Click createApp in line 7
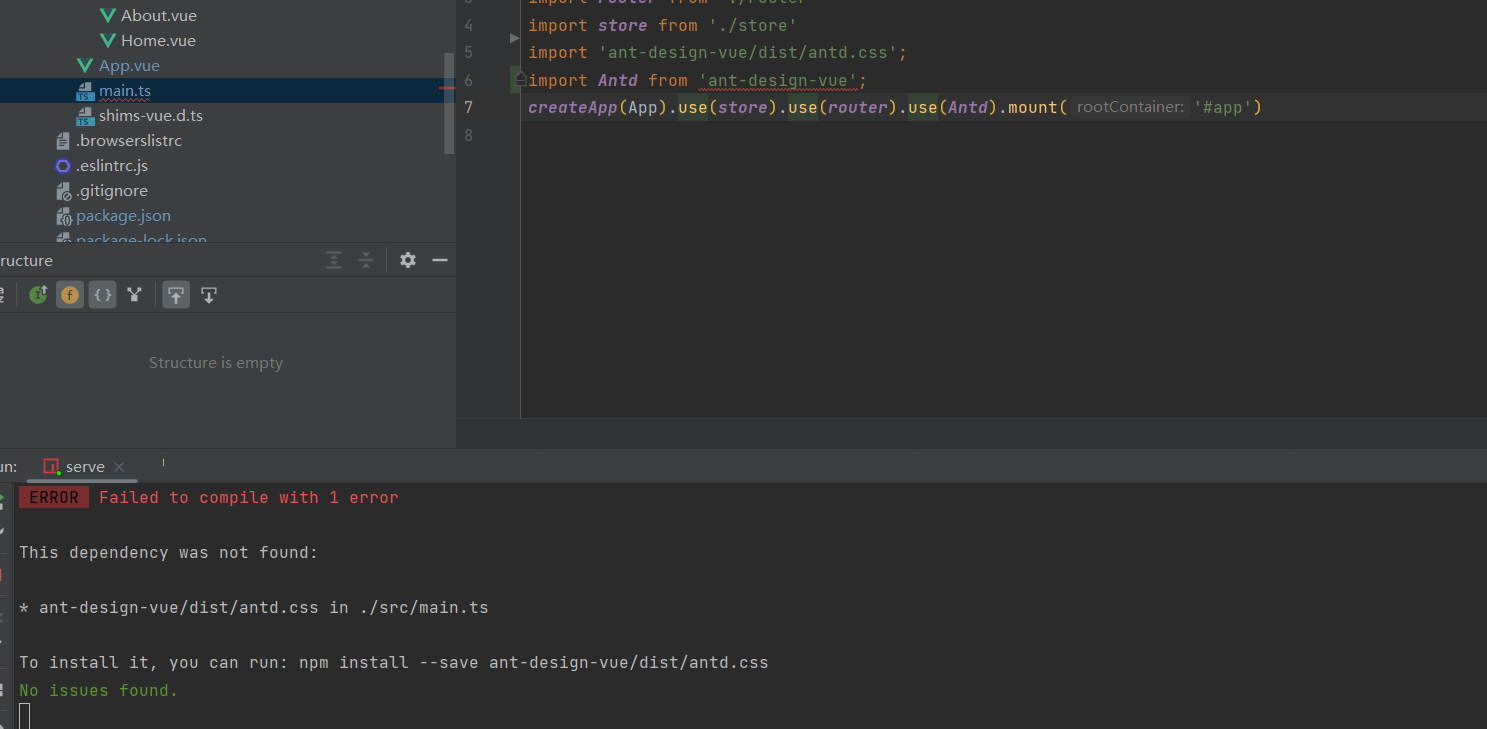This screenshot has width=1487, height=729. click(x=573, y=107)
